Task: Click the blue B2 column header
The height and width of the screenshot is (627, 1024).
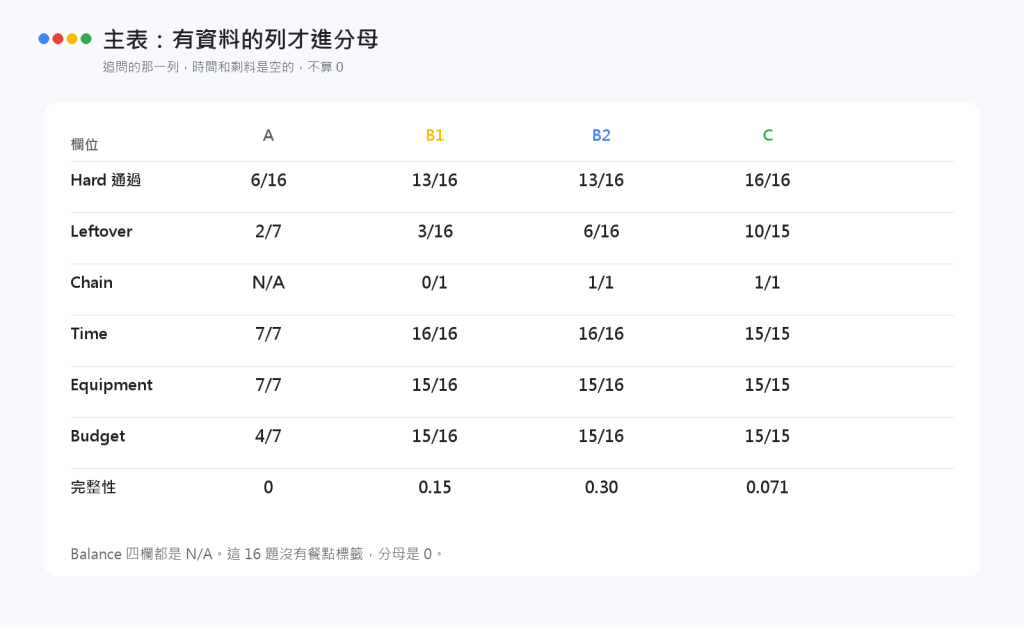Action: [x=601, y=135]
